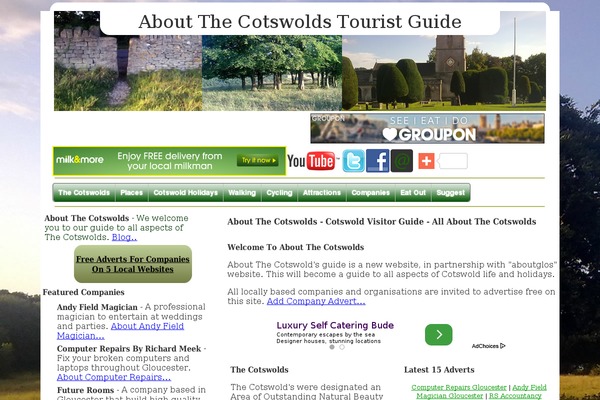Image resolution: width=600 pixels, height=400 pixels.
Task: Click the Groupon banner ad
Action: (x=427, y=128)
